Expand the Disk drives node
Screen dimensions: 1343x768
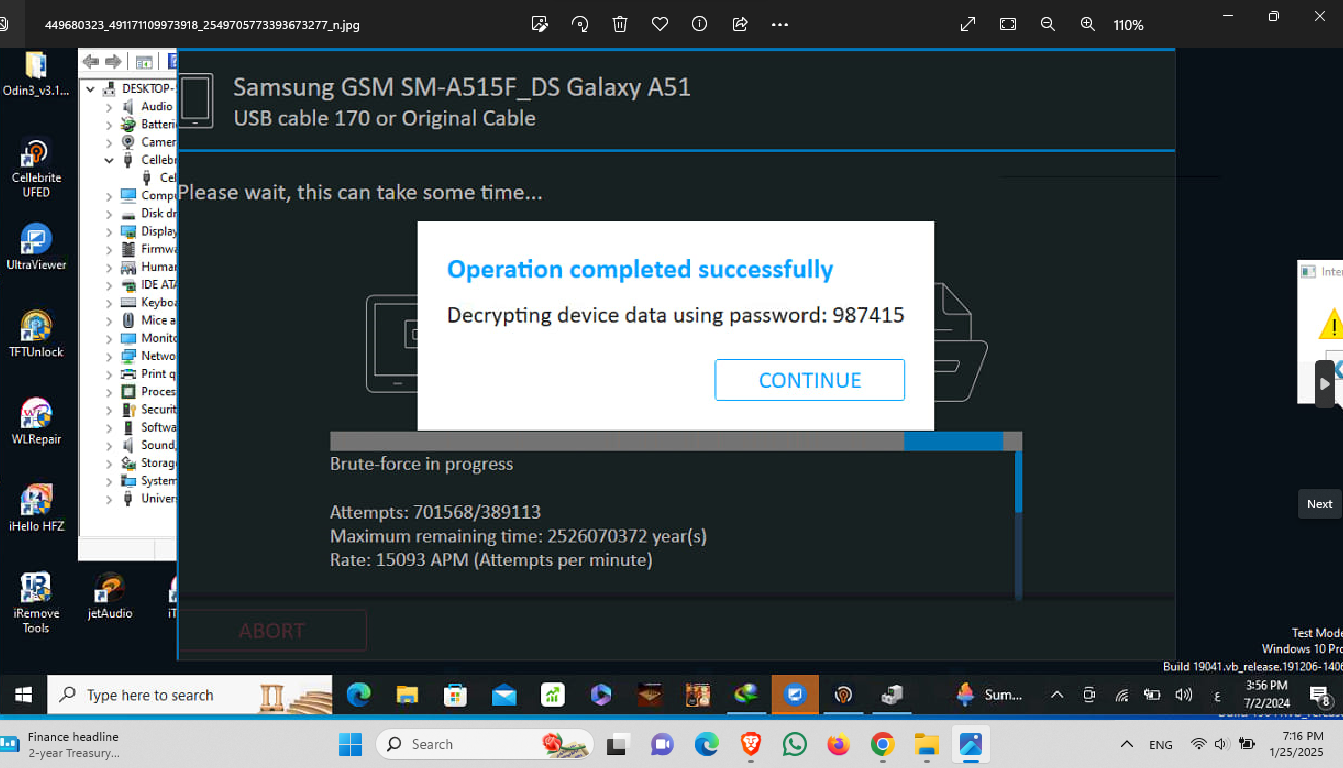coord(109,213)
